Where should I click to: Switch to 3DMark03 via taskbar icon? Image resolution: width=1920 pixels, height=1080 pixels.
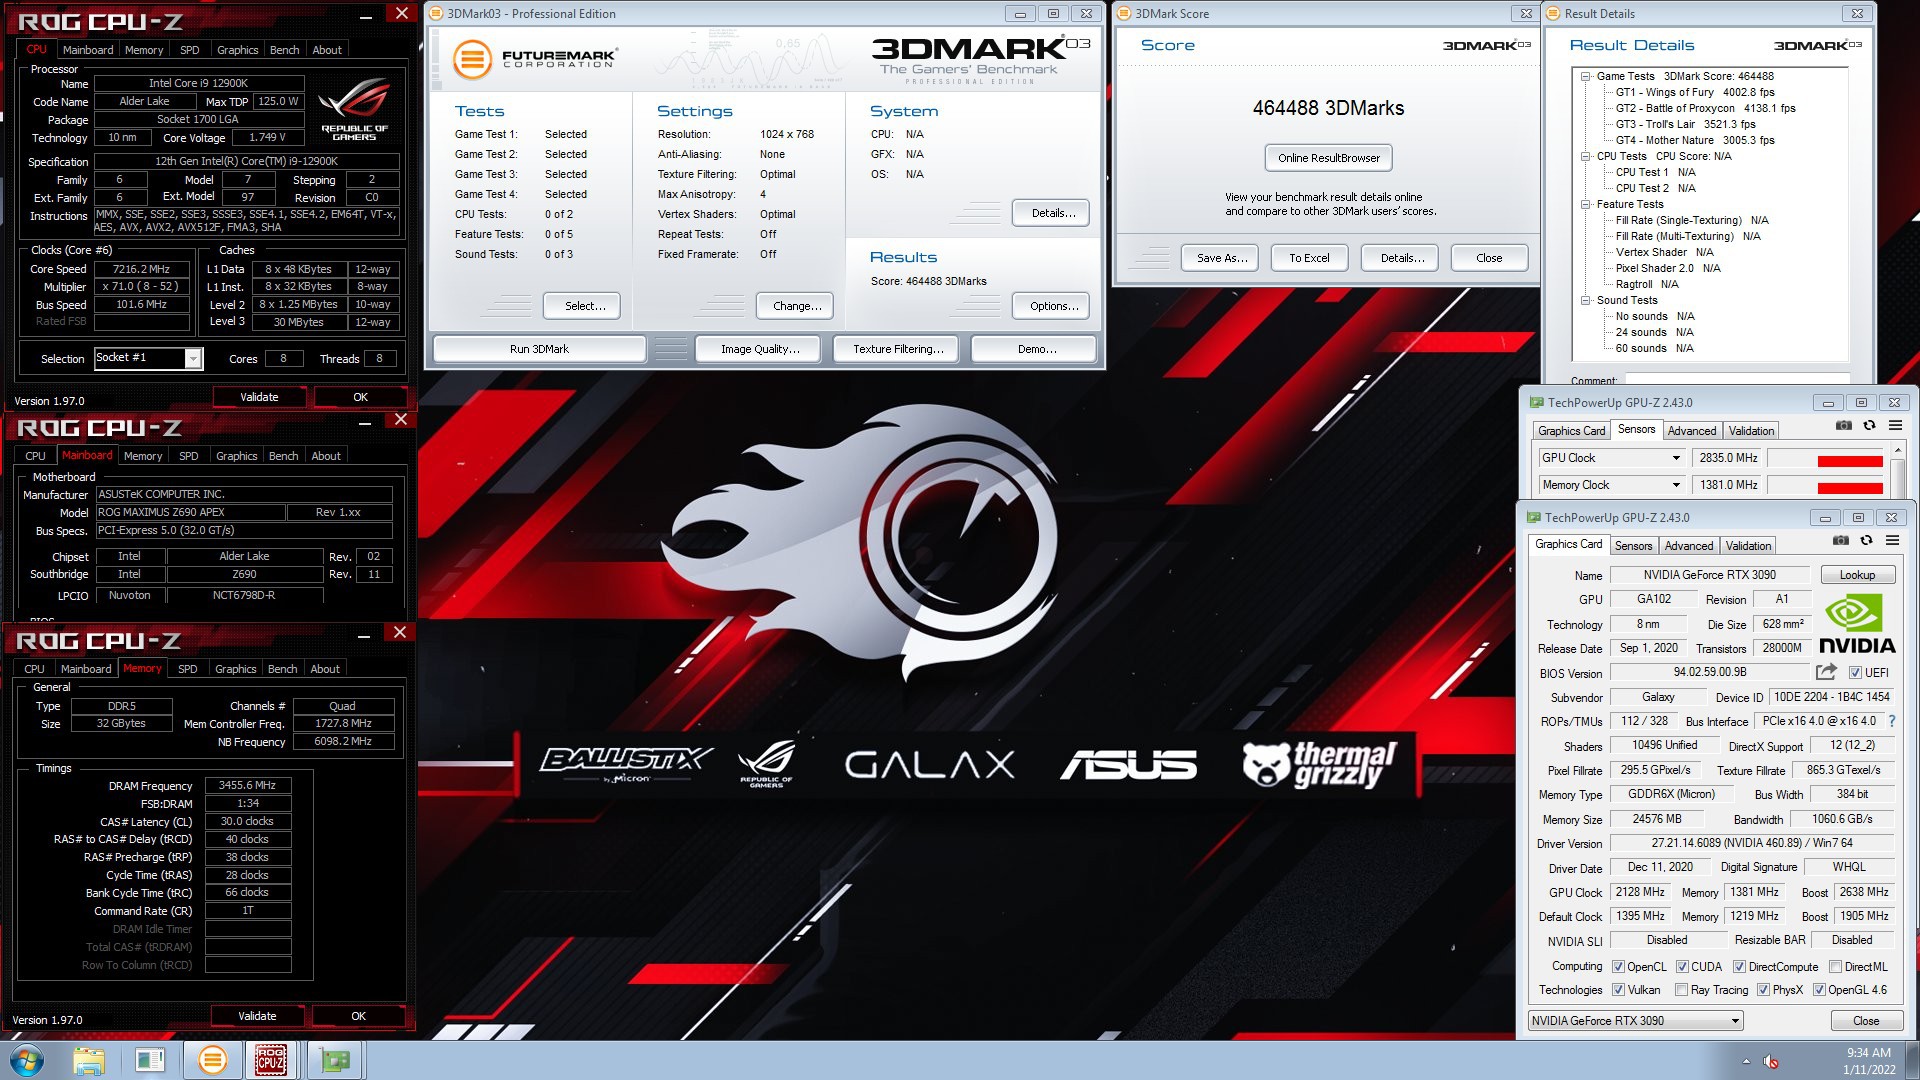click(212, 1060)
